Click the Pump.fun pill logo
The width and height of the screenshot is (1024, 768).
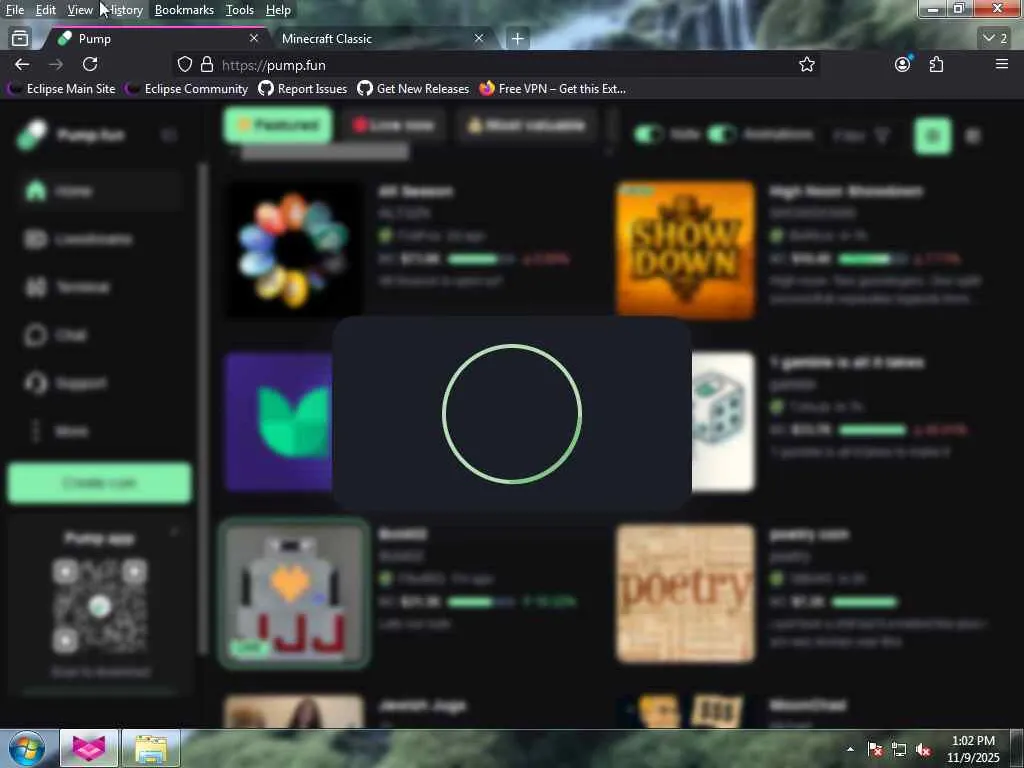point(32,135)
